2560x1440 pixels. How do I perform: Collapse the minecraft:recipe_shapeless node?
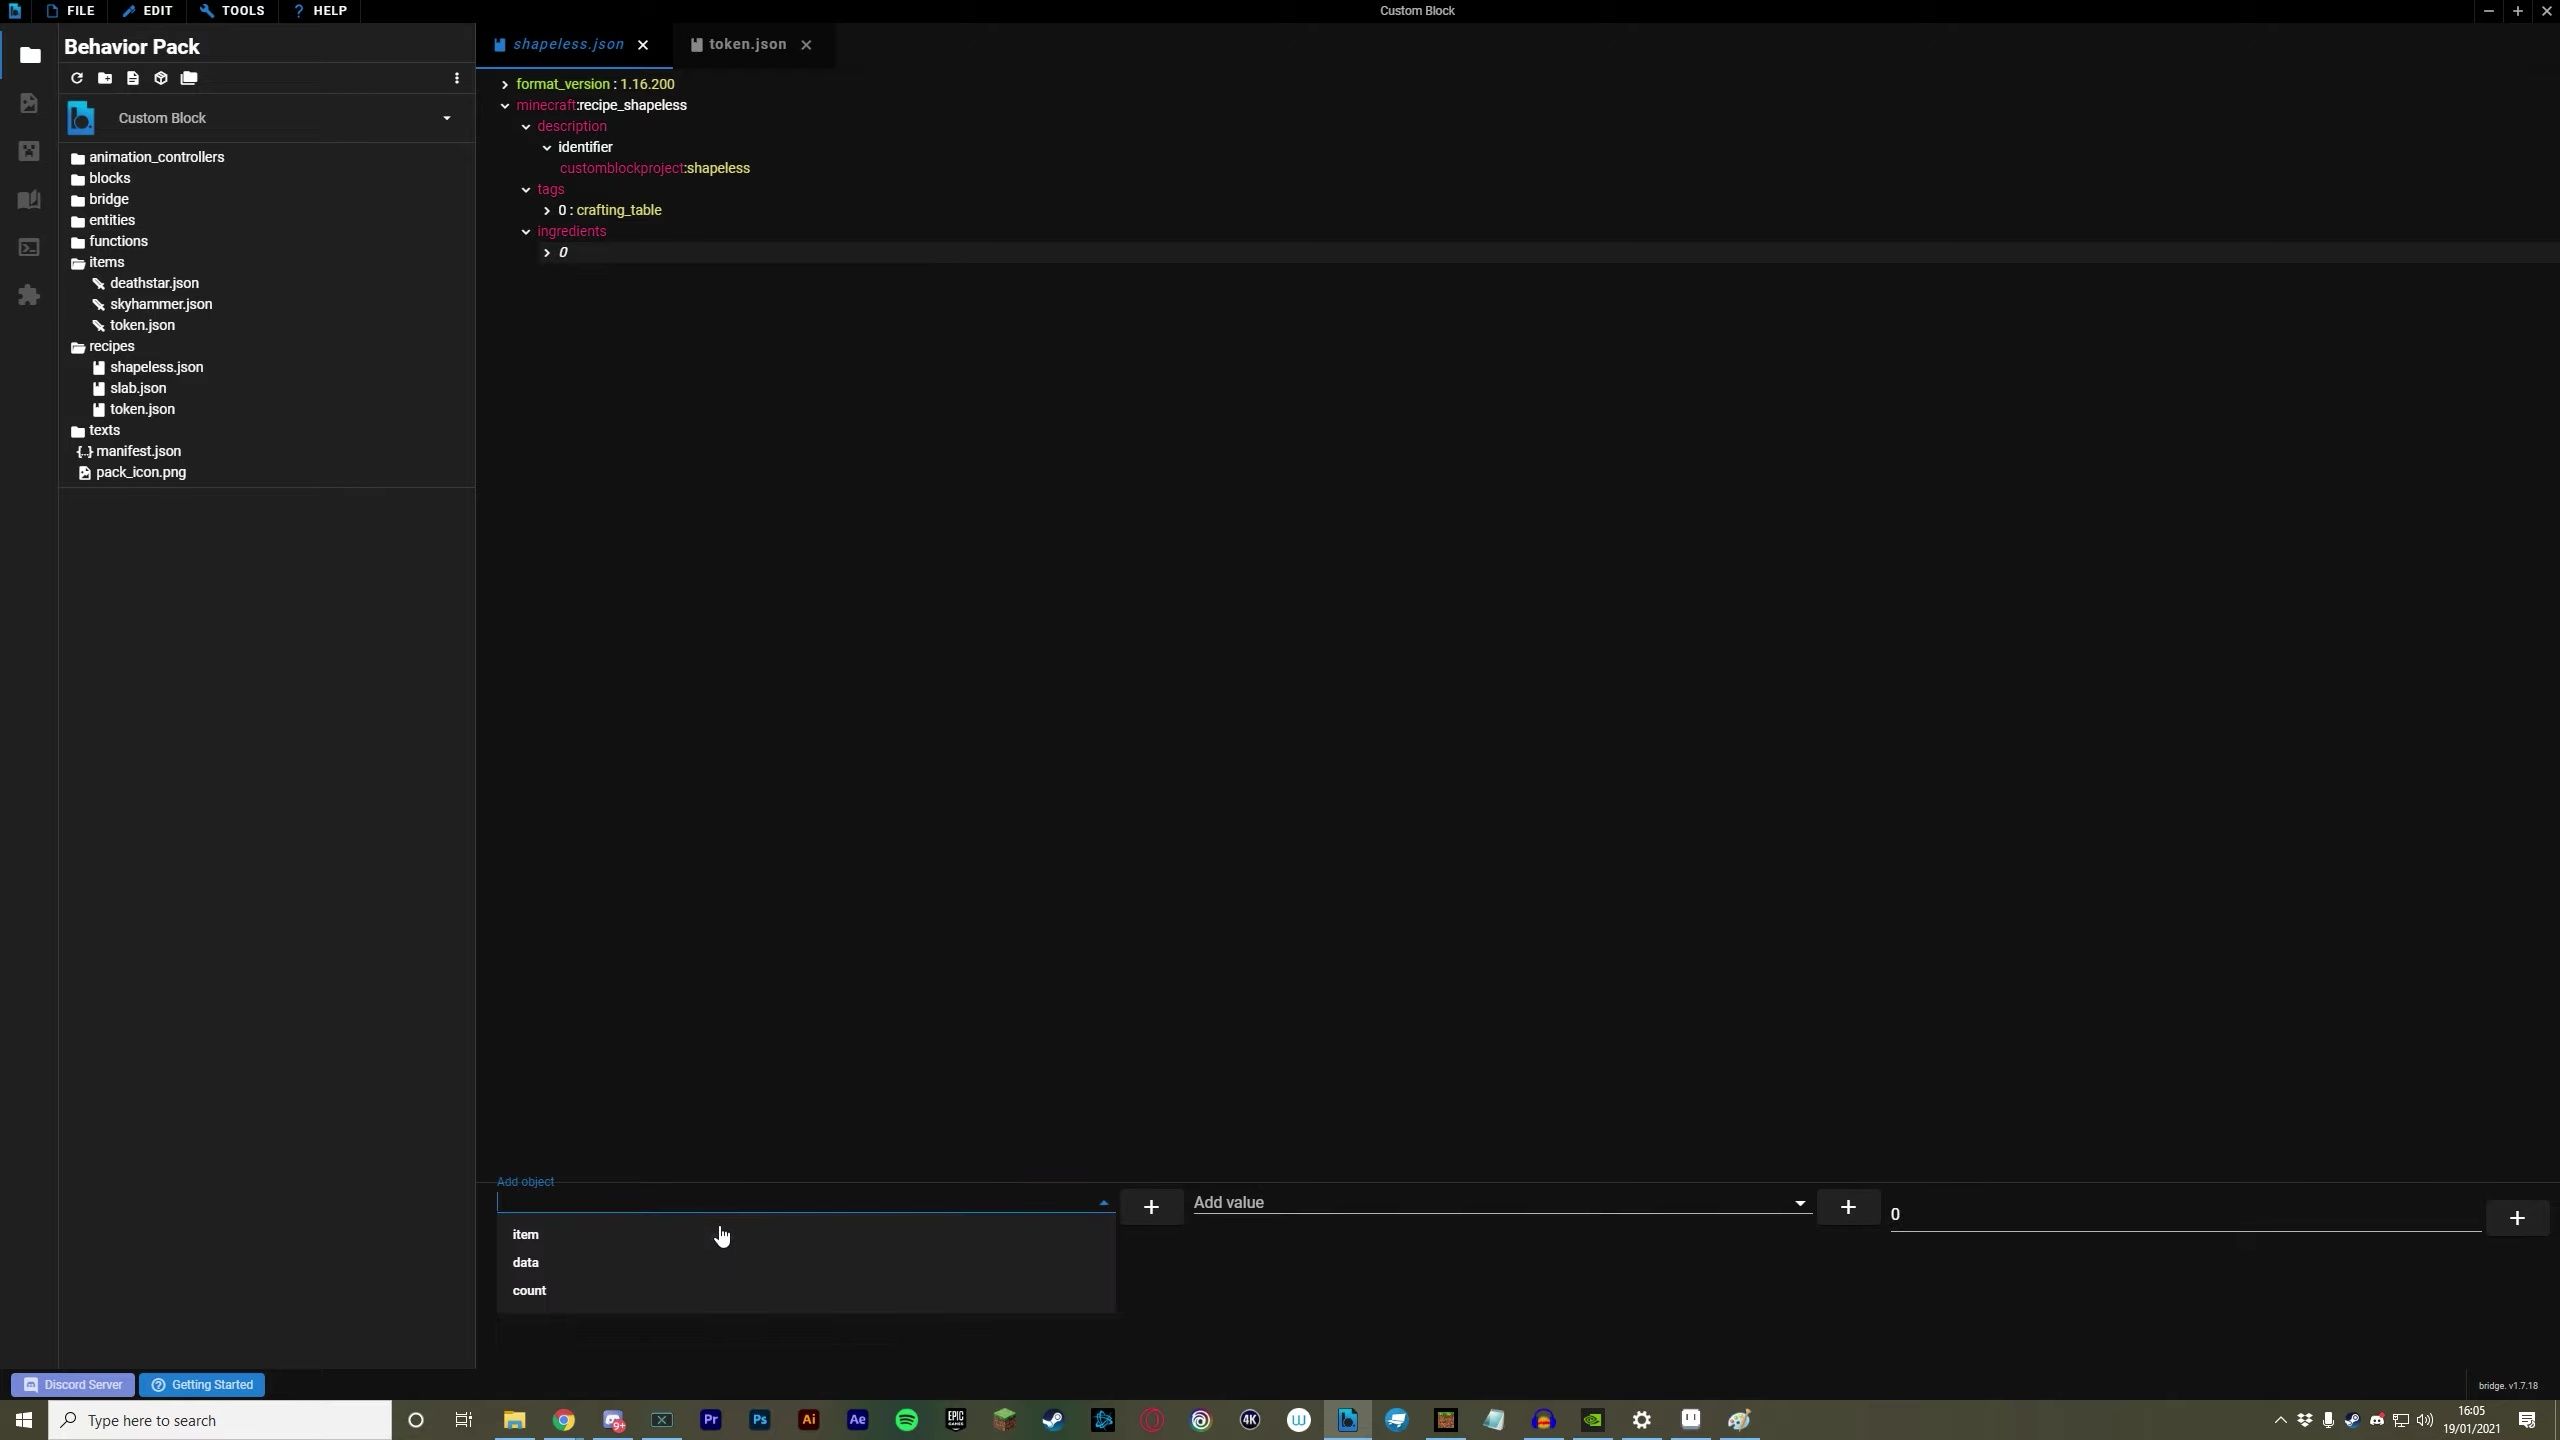point(505,106)
